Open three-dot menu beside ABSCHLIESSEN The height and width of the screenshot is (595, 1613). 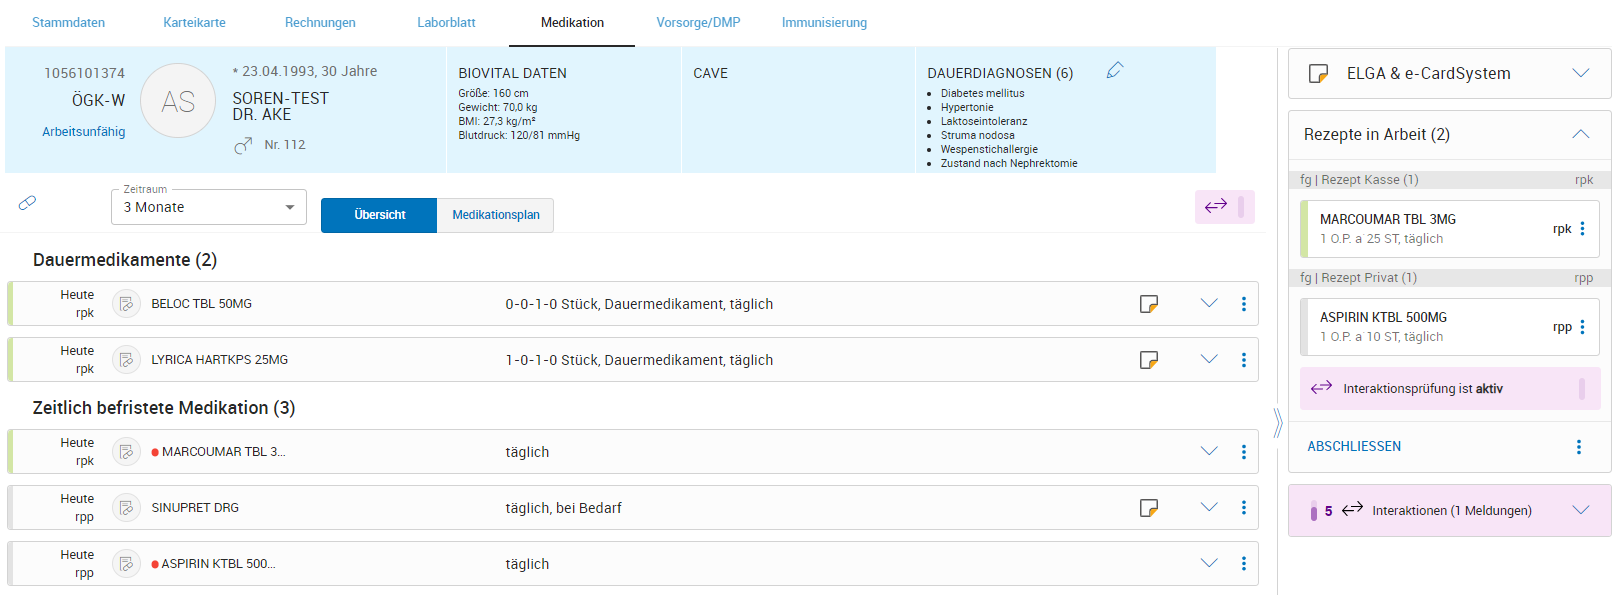click(1579, 447)
